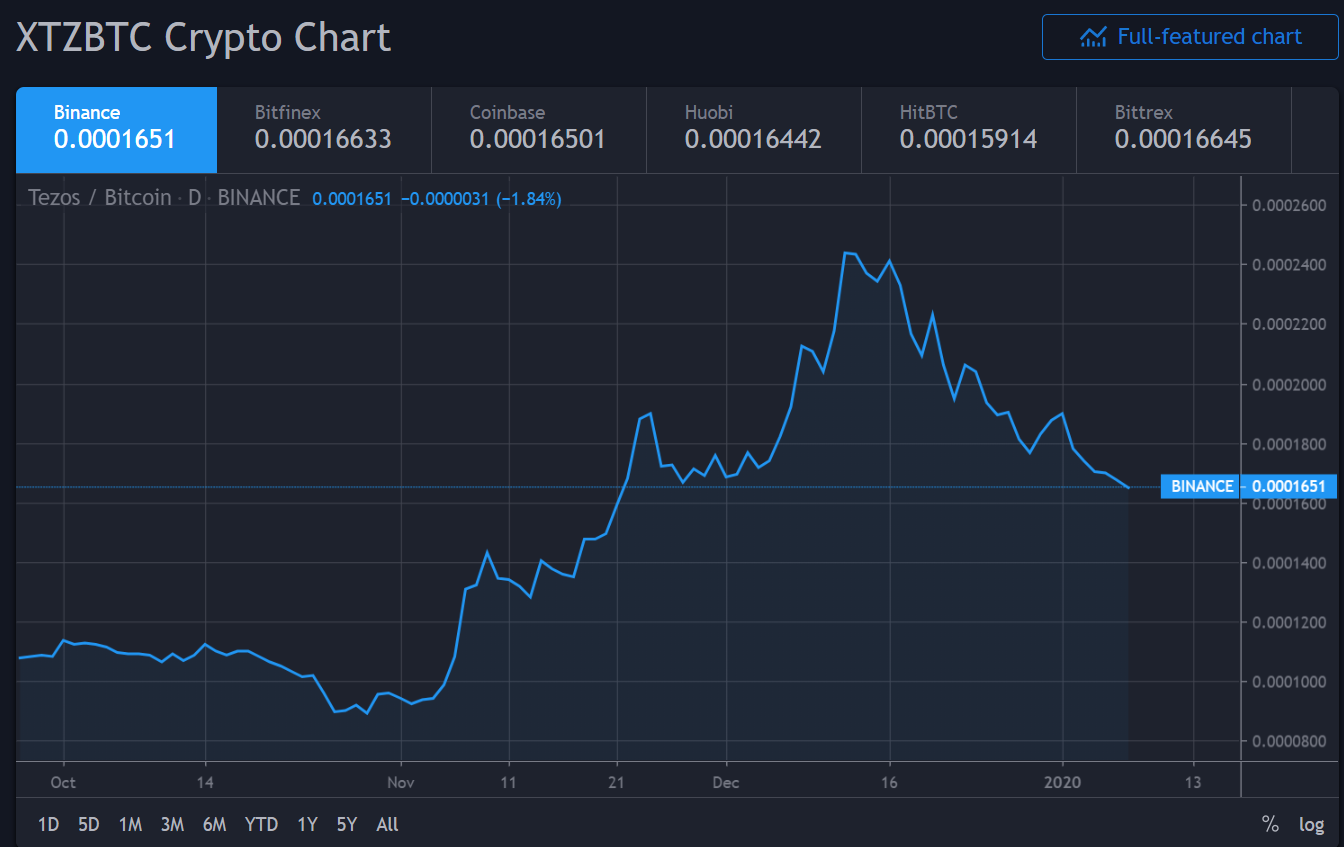
Task: Click the 0.0001000 price axis label
Action: 1289,681
